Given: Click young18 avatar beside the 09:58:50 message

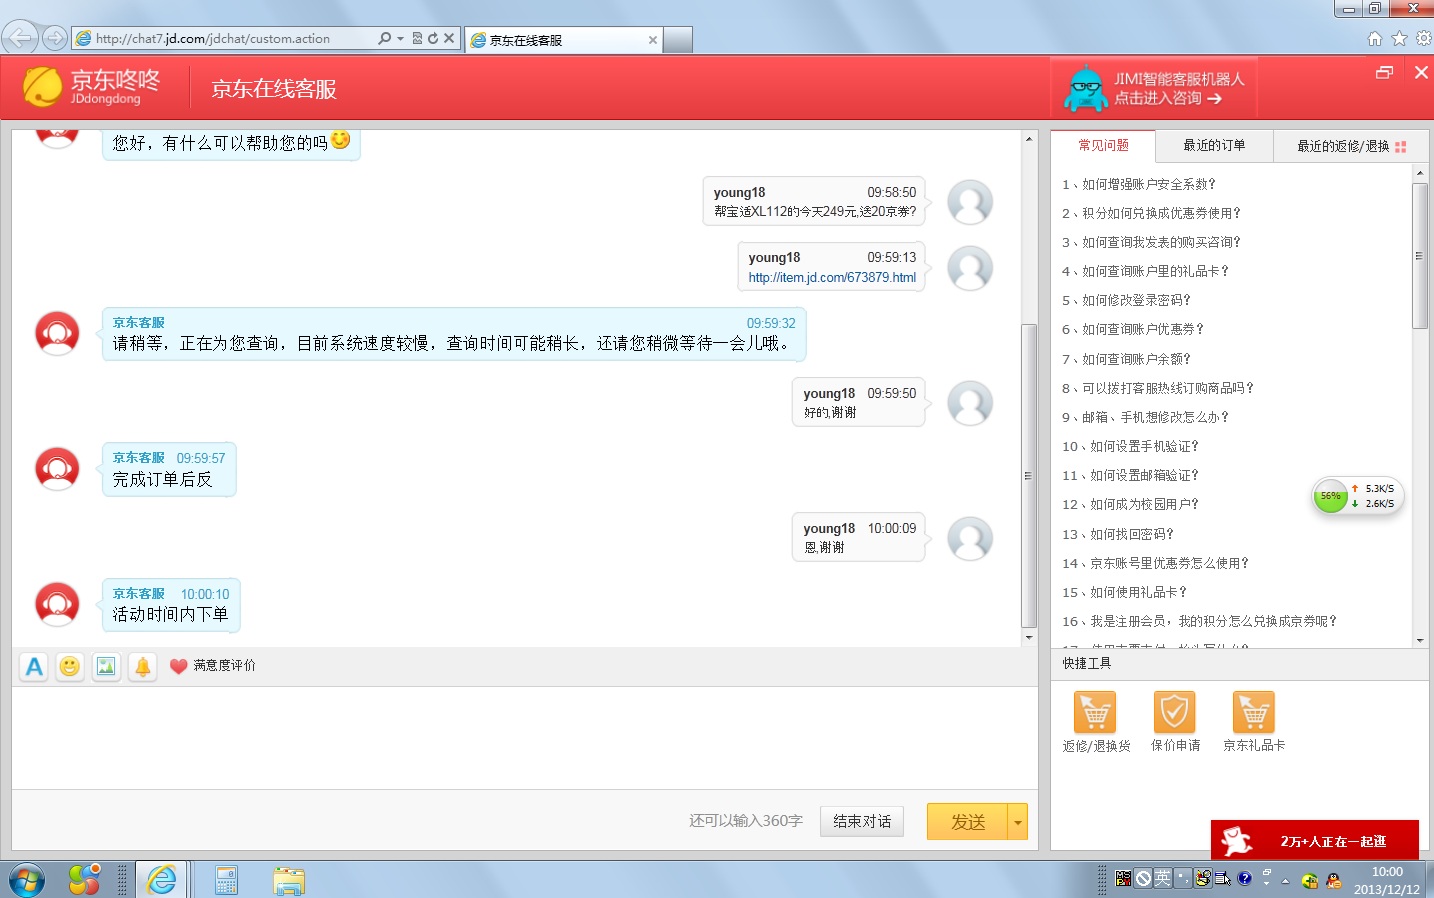Looking at the screenshot, I should (969, 203).
